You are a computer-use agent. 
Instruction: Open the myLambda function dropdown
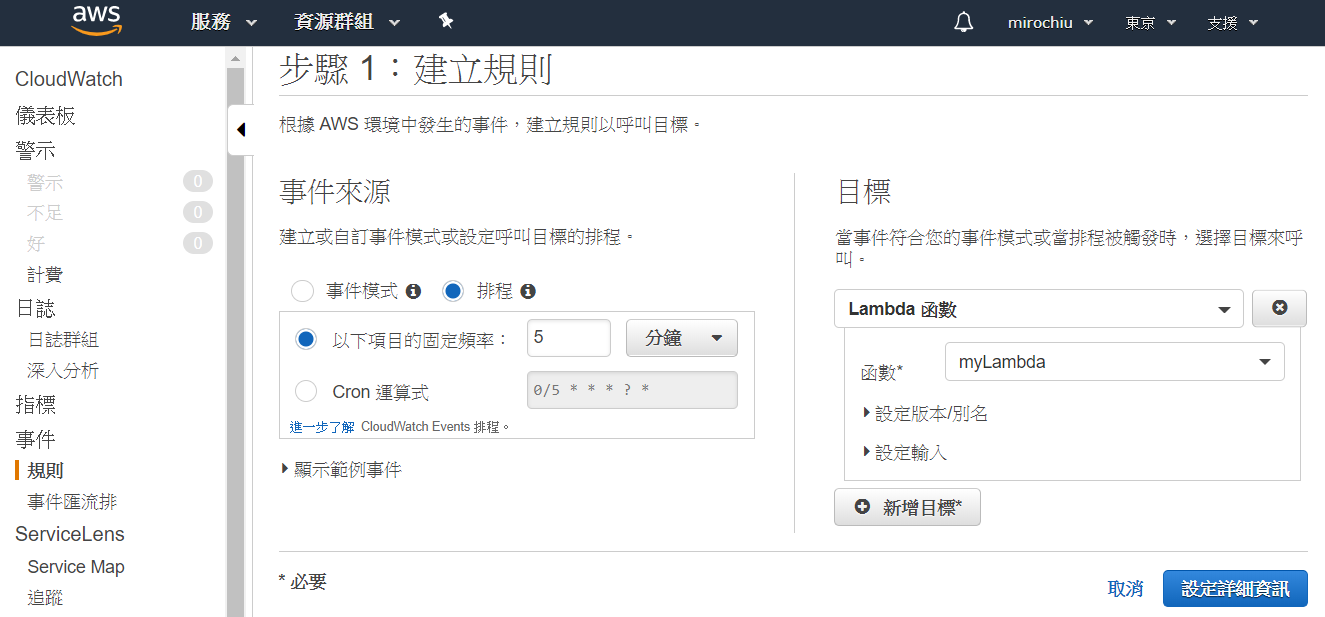[x=1114, y=362]
